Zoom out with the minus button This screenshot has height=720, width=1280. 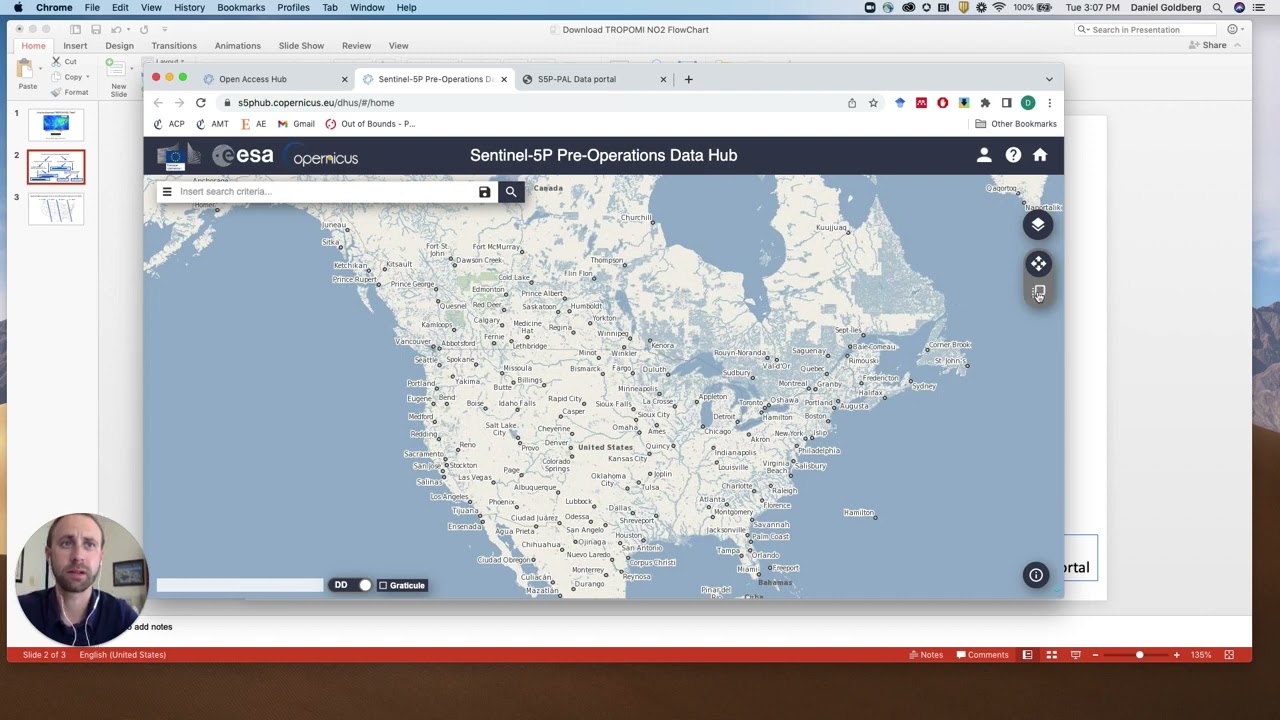[x=1095, y=655]
